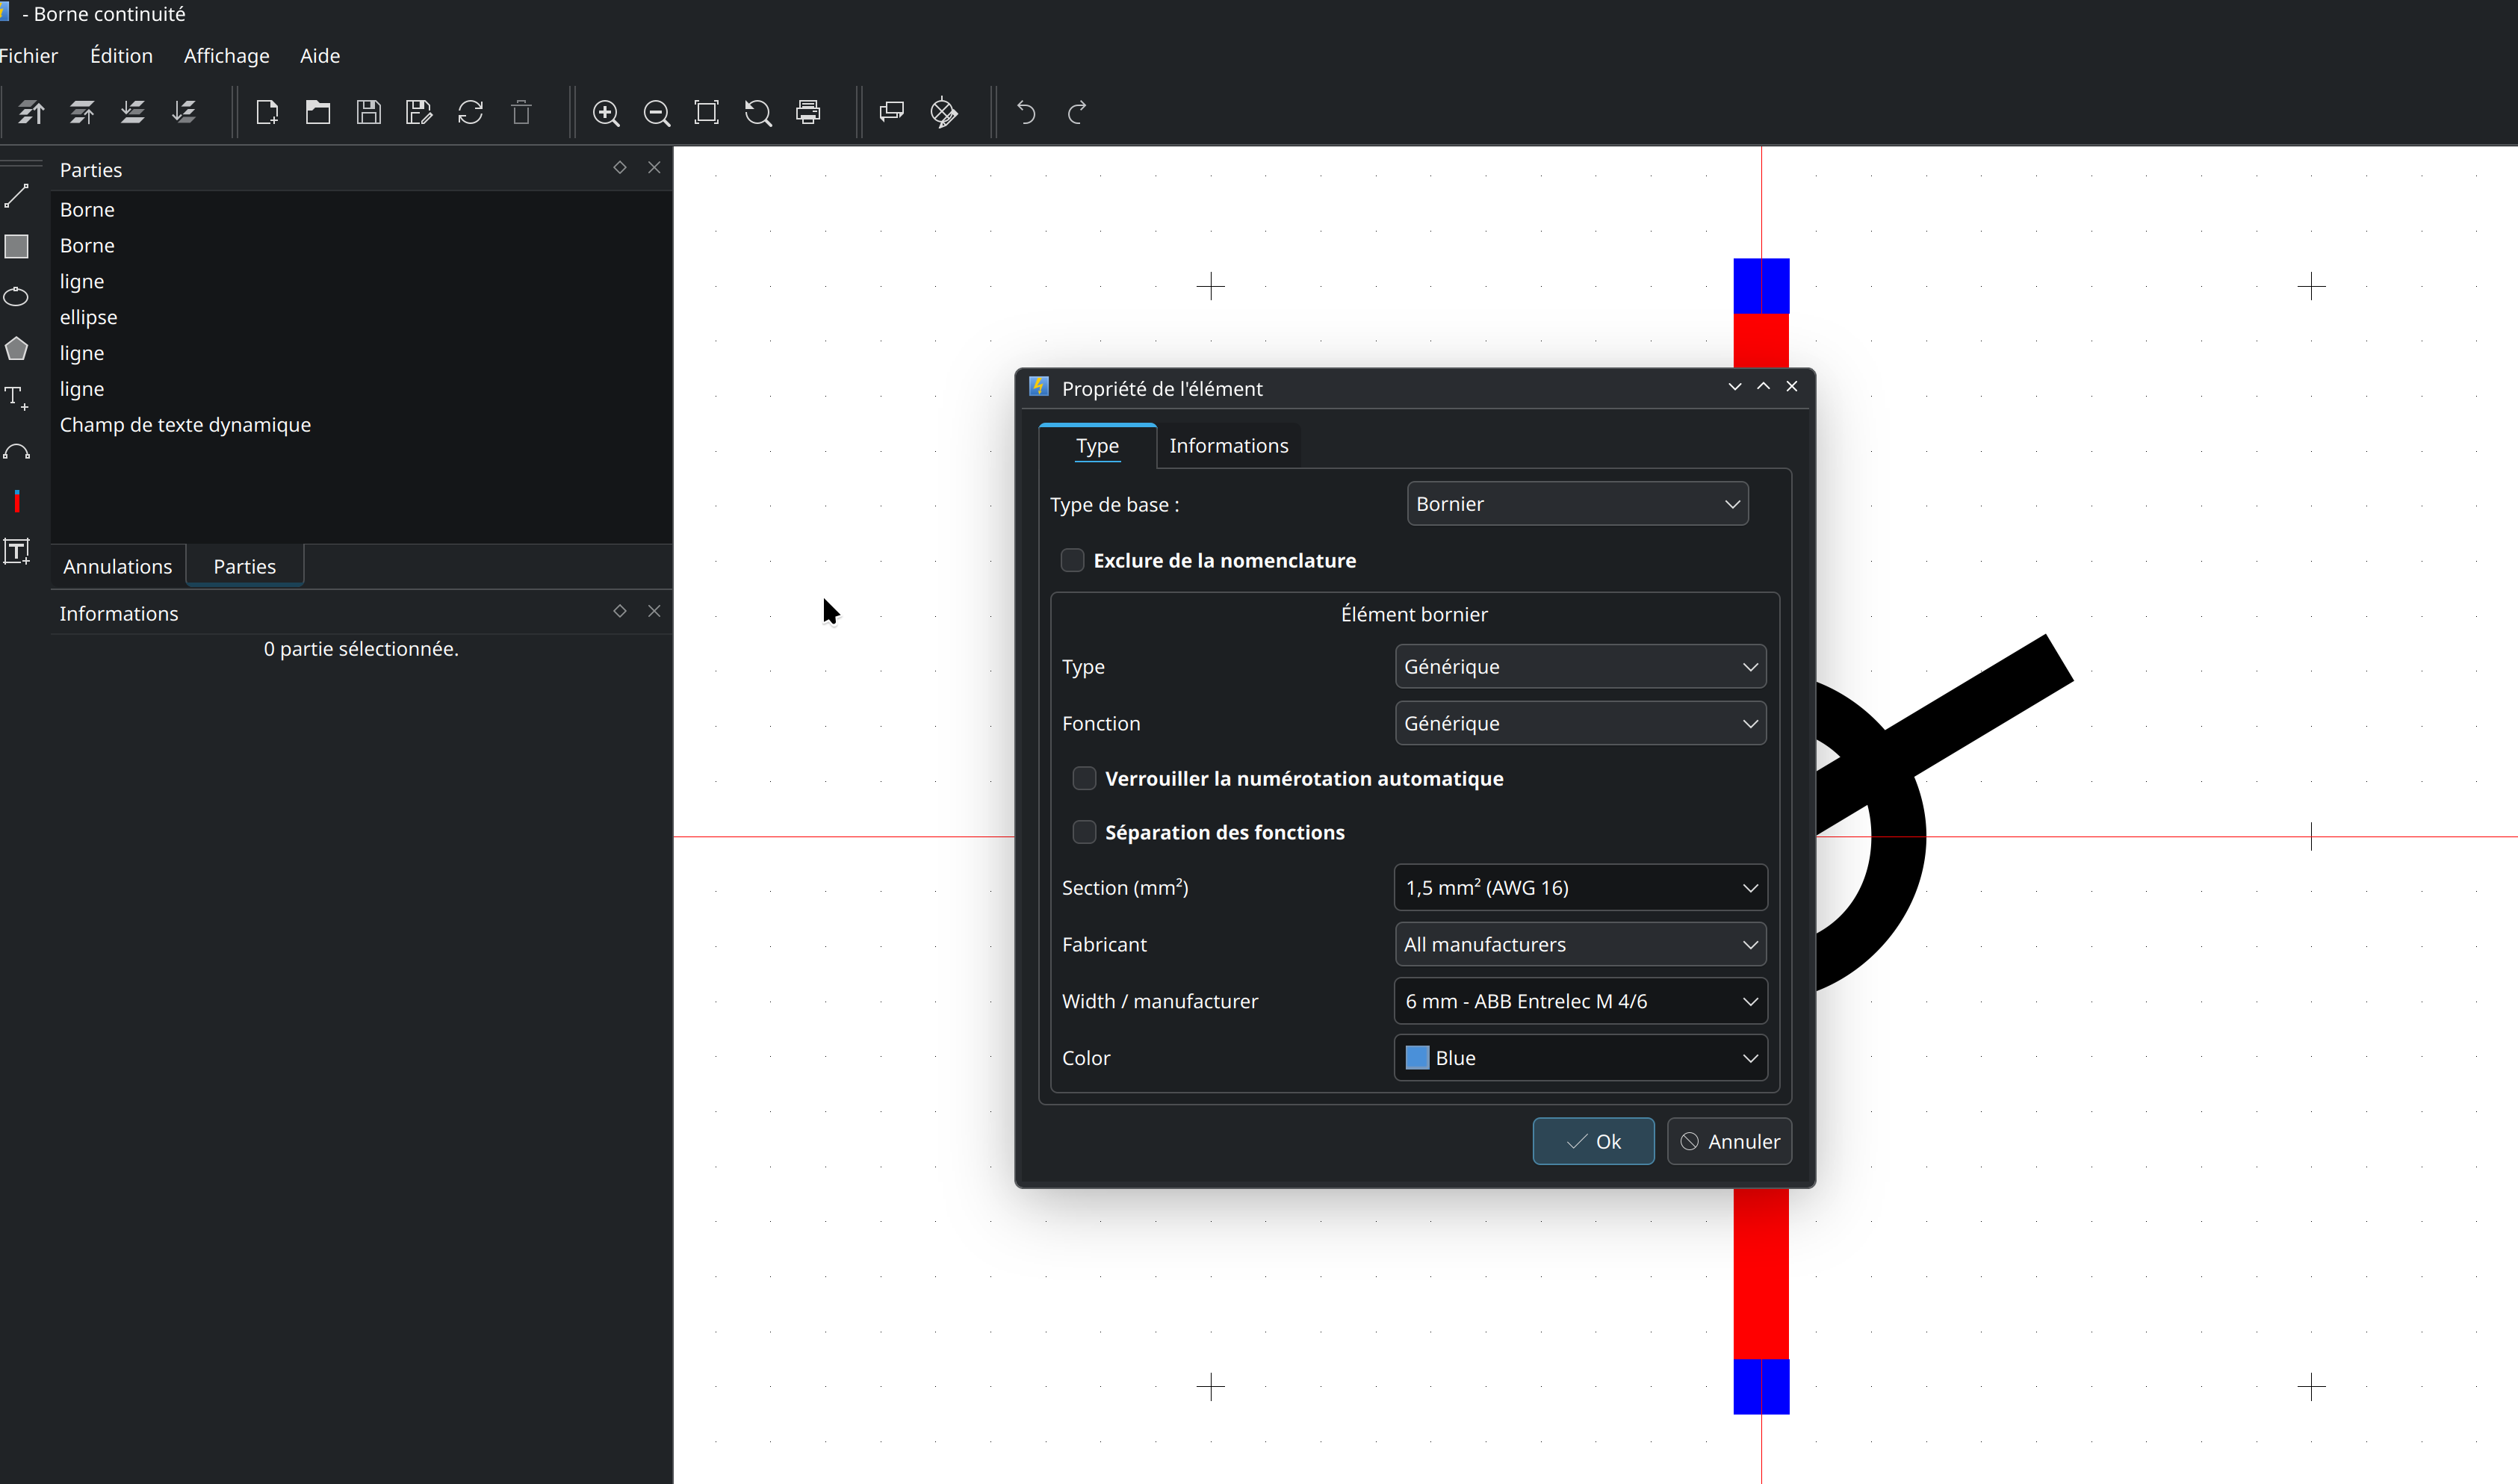Click the raise one level icon
Screen dimensions: 2518x1484
click(x=82, y=112)
